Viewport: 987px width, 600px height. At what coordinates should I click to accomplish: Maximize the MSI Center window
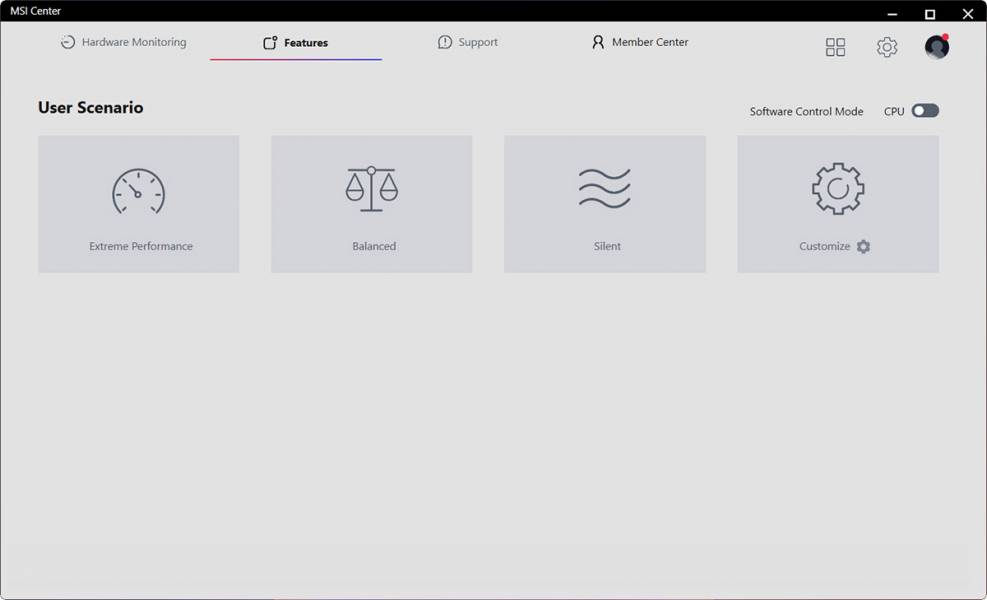point(929,13)
